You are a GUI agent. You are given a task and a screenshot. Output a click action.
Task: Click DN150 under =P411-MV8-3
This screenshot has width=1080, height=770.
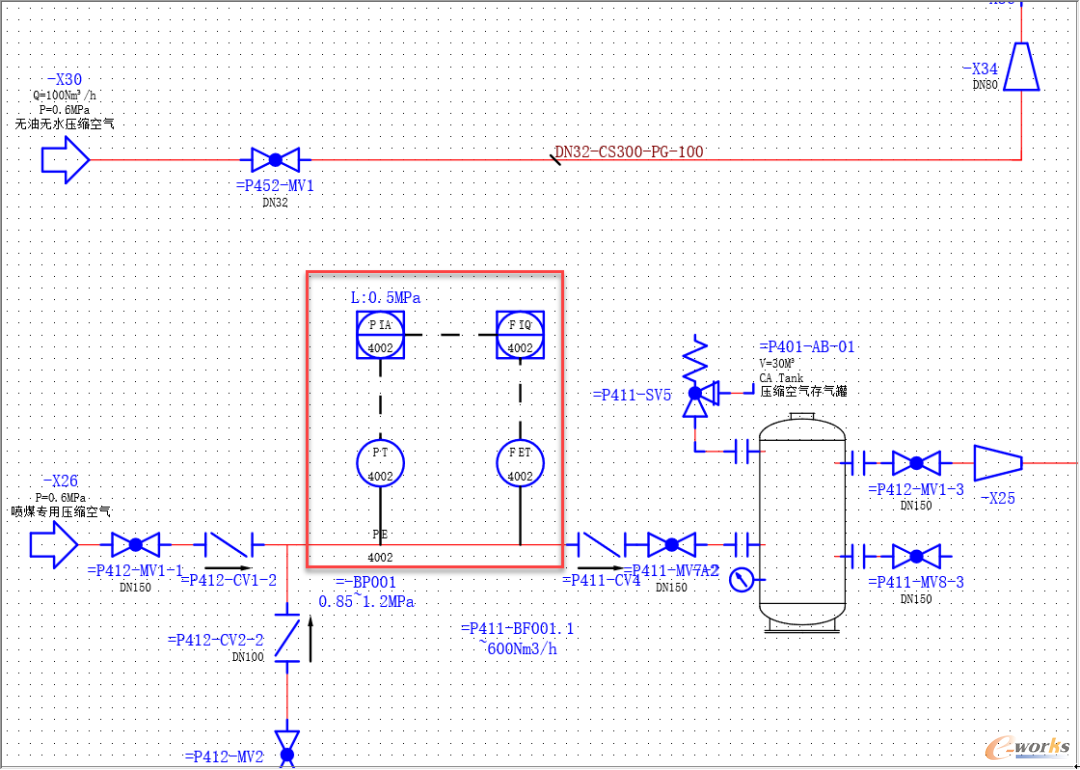(x=917, y=599)
